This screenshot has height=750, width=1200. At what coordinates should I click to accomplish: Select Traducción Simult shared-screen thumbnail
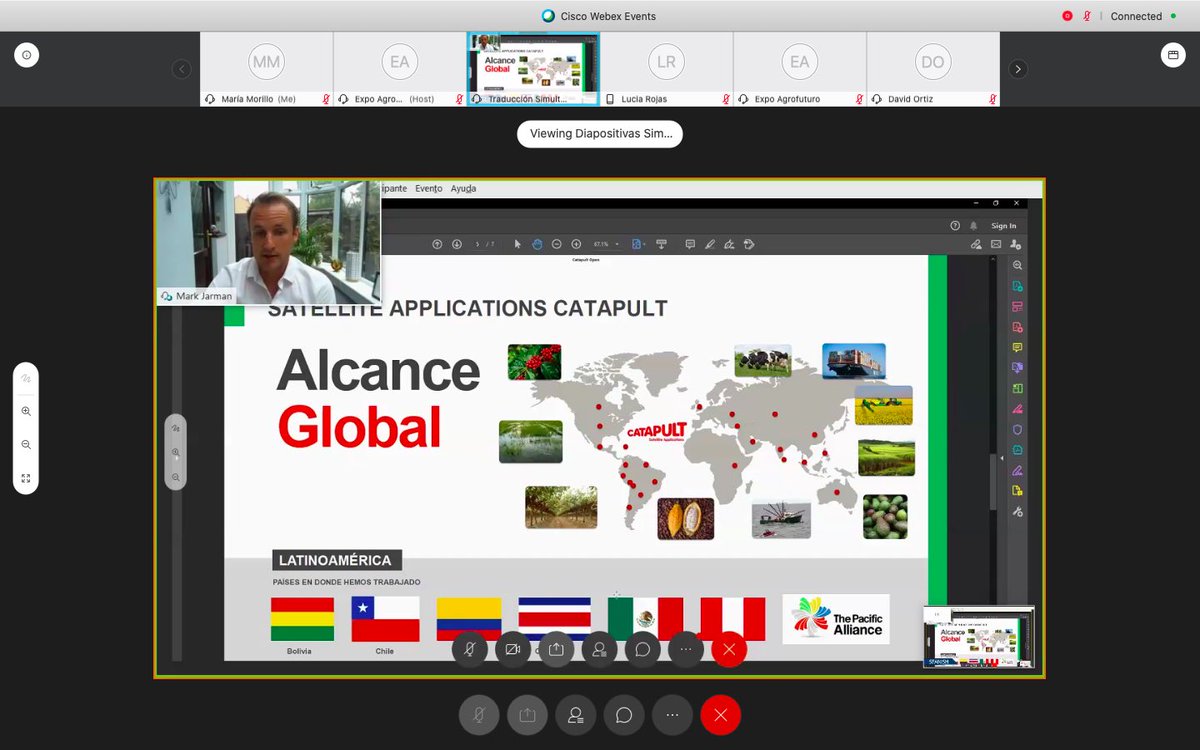pos(533,69)
